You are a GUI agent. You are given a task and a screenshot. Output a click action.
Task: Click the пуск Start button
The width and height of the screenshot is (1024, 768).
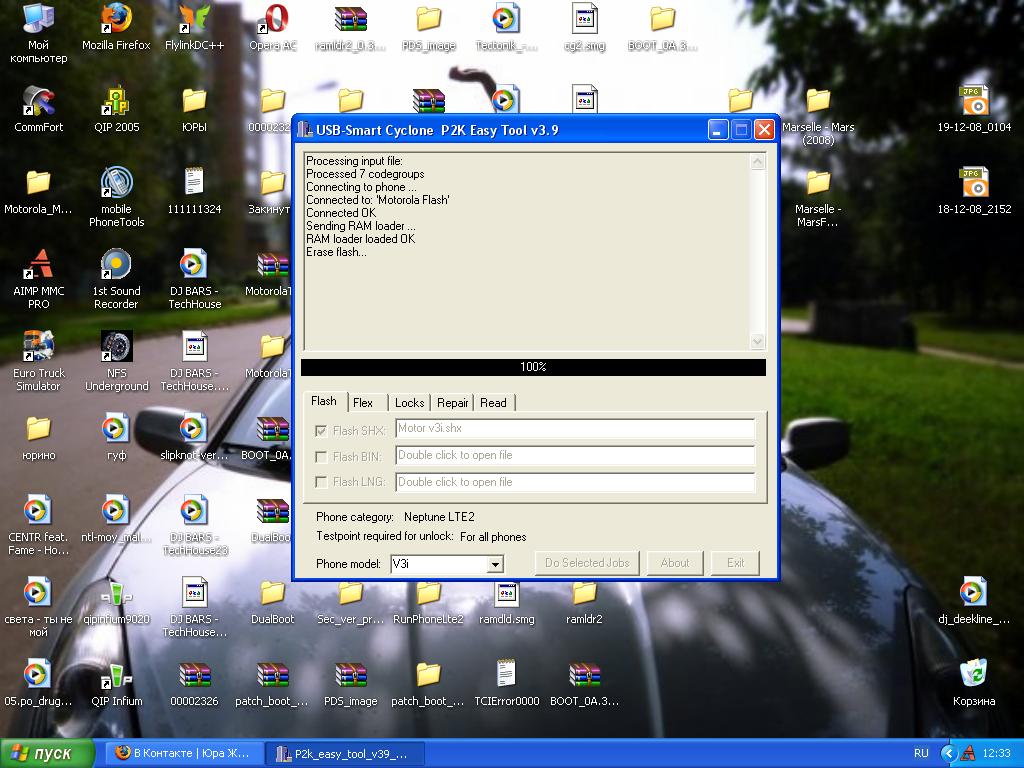tap(47, 754)
